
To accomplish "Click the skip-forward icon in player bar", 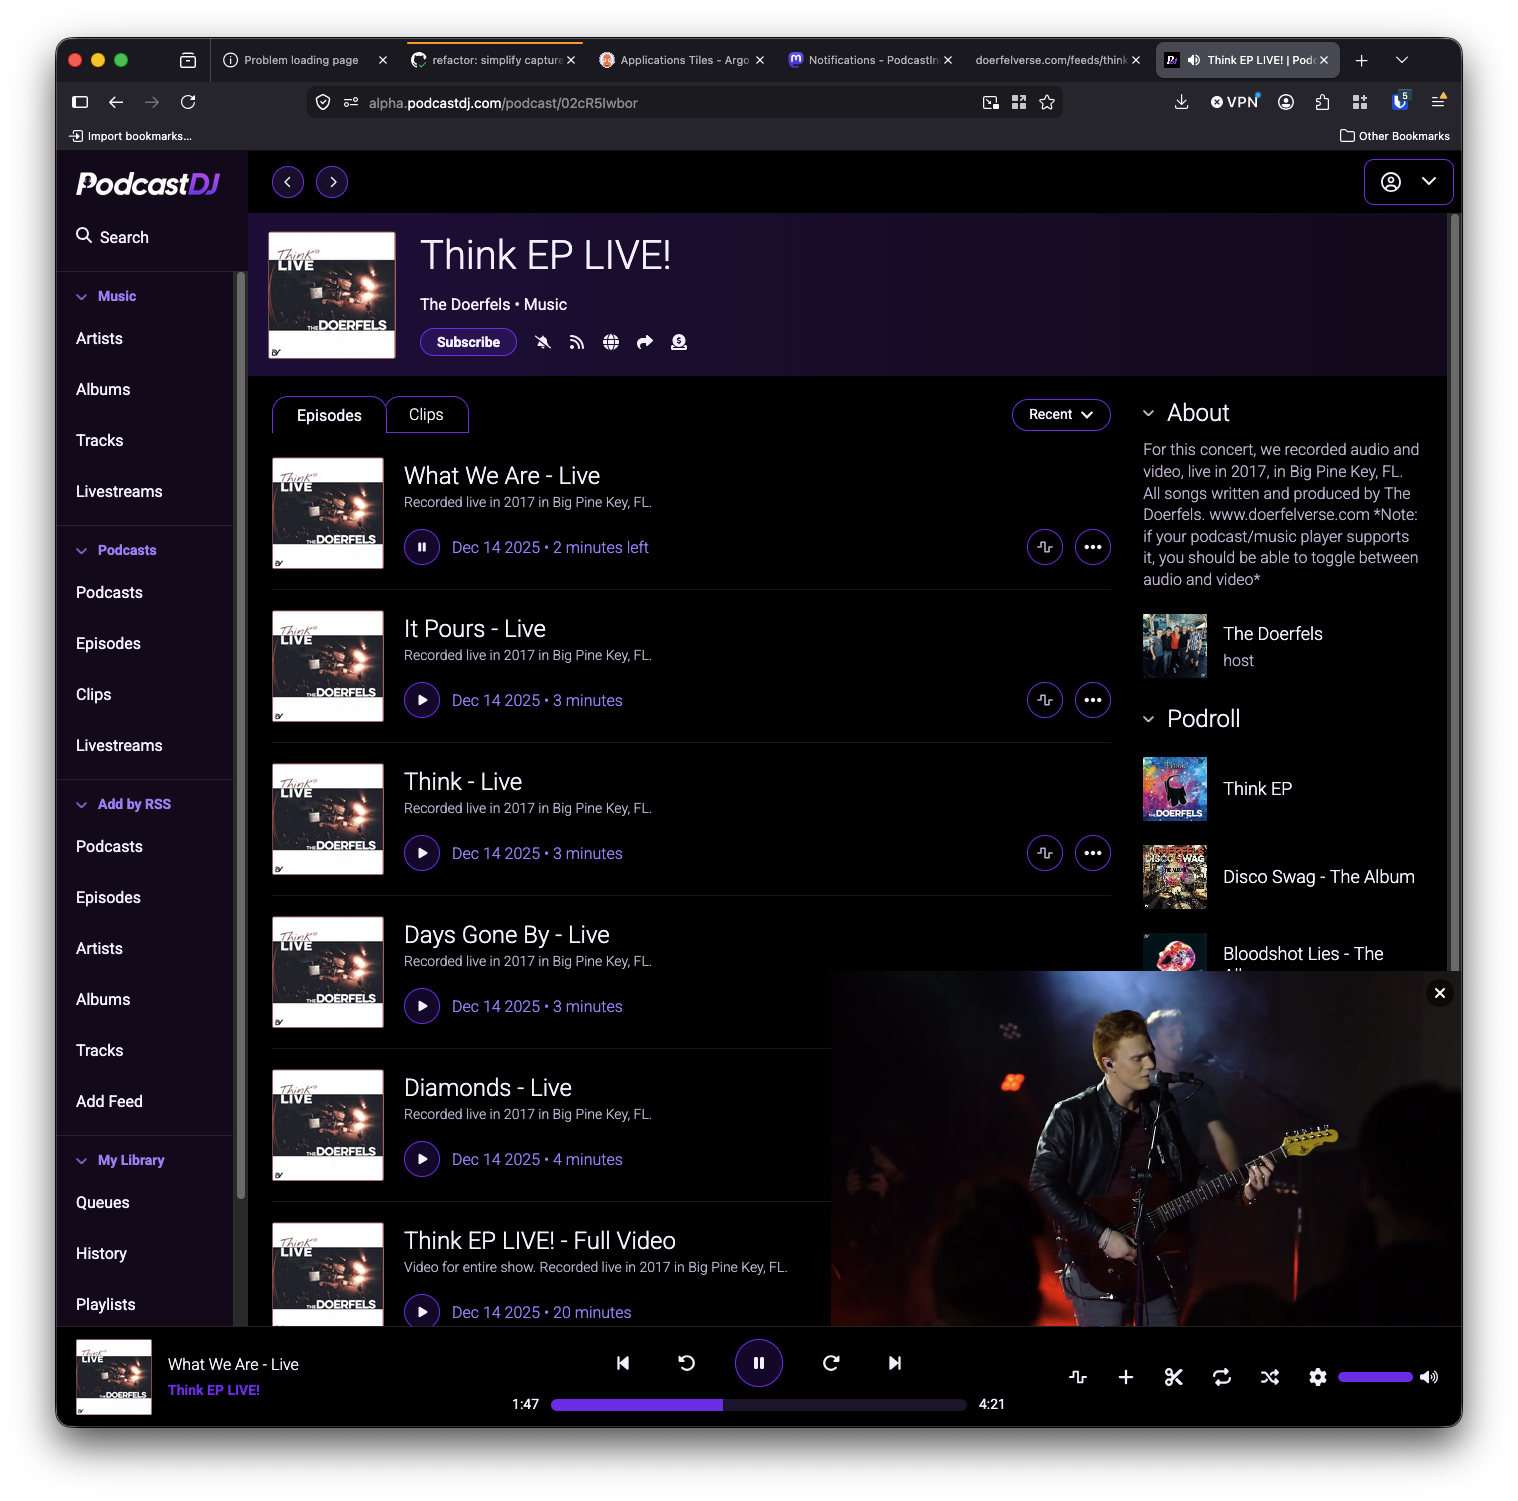I will tap(831, 1363).
